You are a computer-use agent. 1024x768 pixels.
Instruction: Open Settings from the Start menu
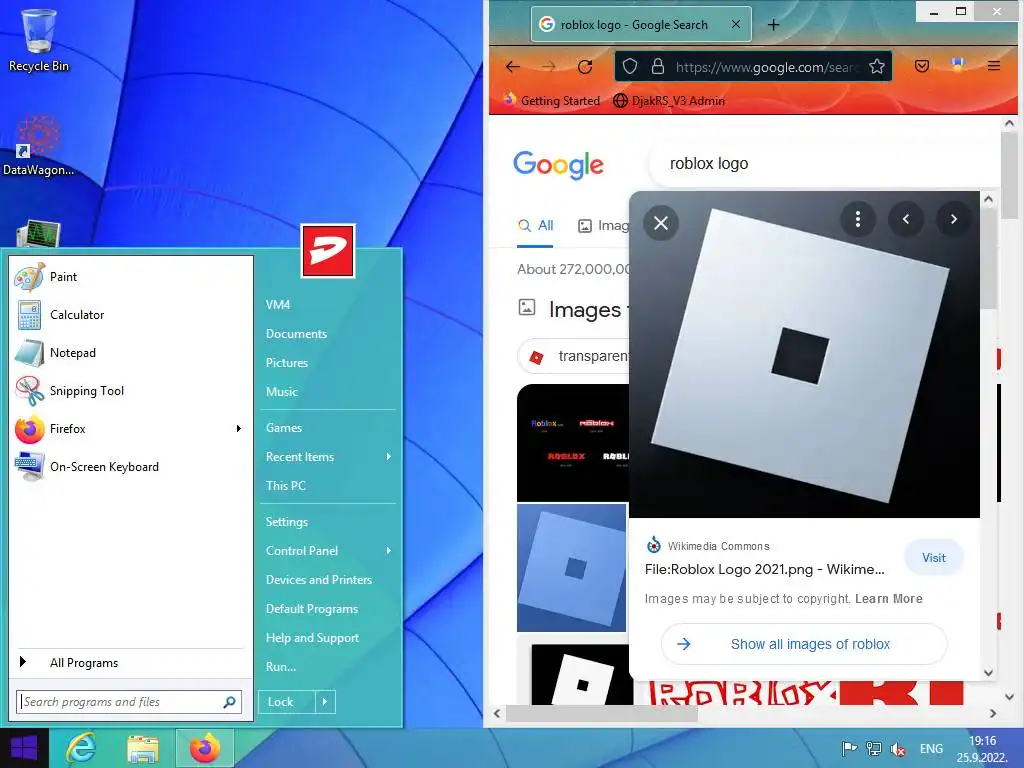click(287, 522)
